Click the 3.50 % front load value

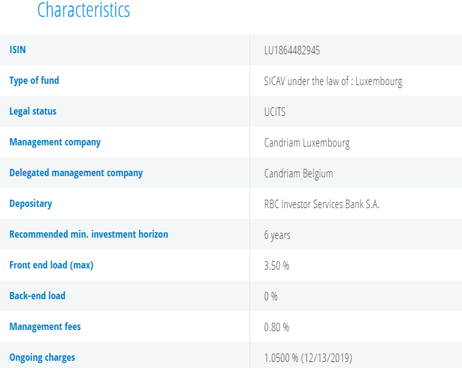tap(276, 266)
